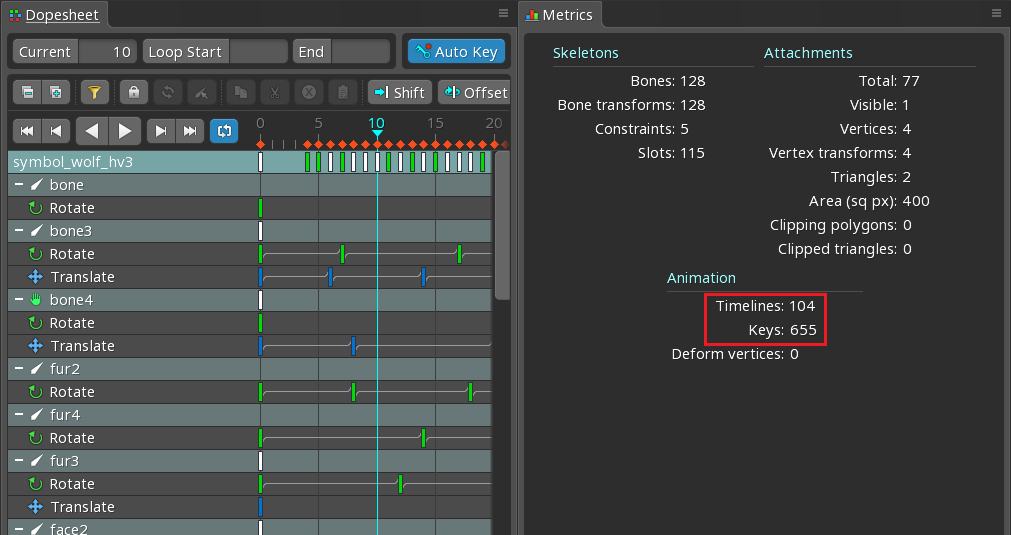Jump to the first frame

click(27, 131)
